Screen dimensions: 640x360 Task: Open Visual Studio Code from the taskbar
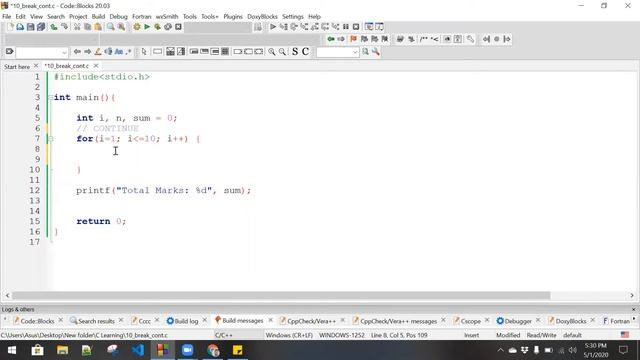coord(138,350)
